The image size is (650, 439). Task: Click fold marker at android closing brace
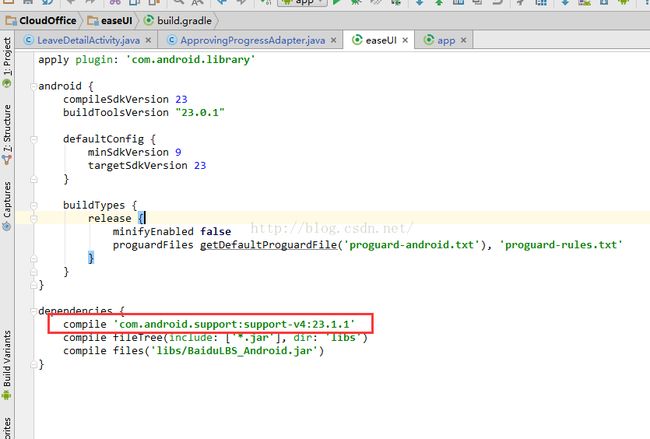click(34, 285)
